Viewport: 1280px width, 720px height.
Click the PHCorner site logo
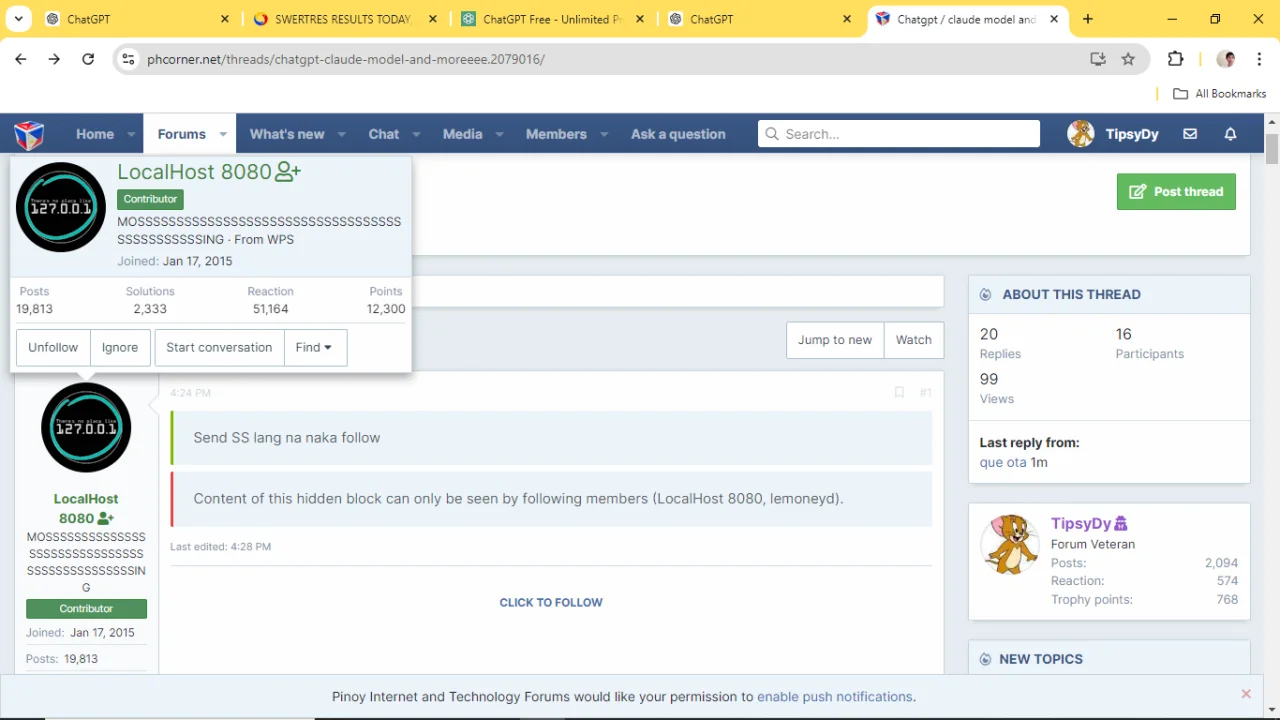tap(29, 134)
